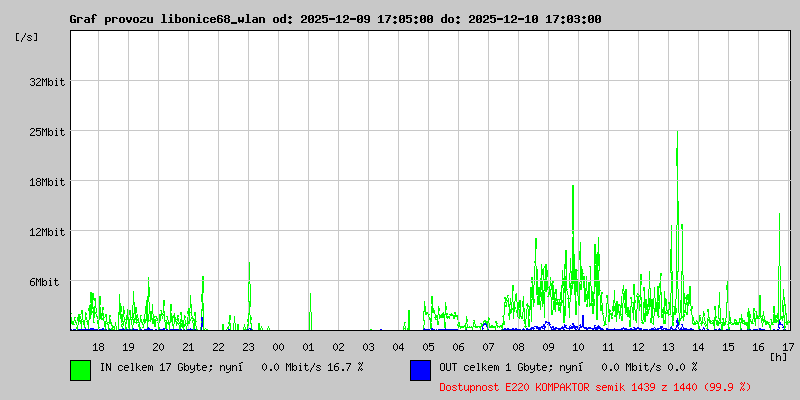Image resolution: width=800 pixels, height=400 pixels.
Task: Click hour label '03' on x-axis
Action: tap(368, 347)
